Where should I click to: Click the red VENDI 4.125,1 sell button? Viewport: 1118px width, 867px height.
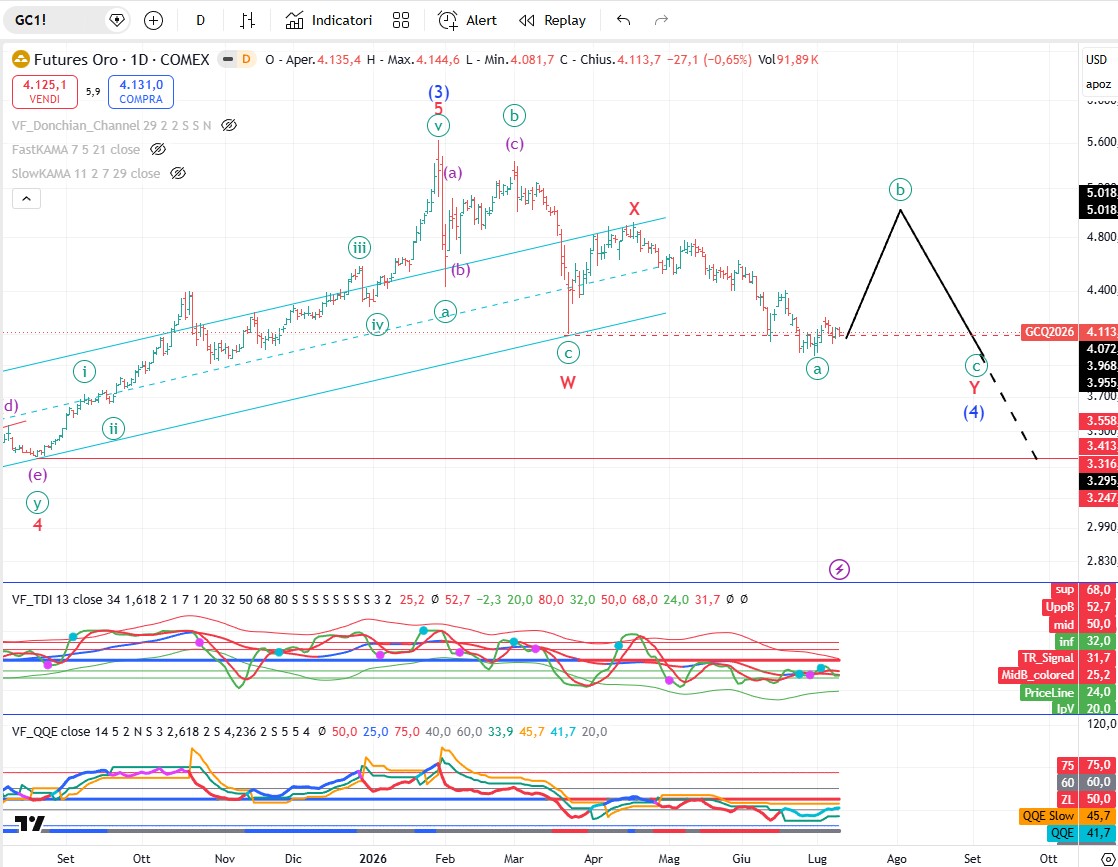pyautogui.click(x=44, y=91)
